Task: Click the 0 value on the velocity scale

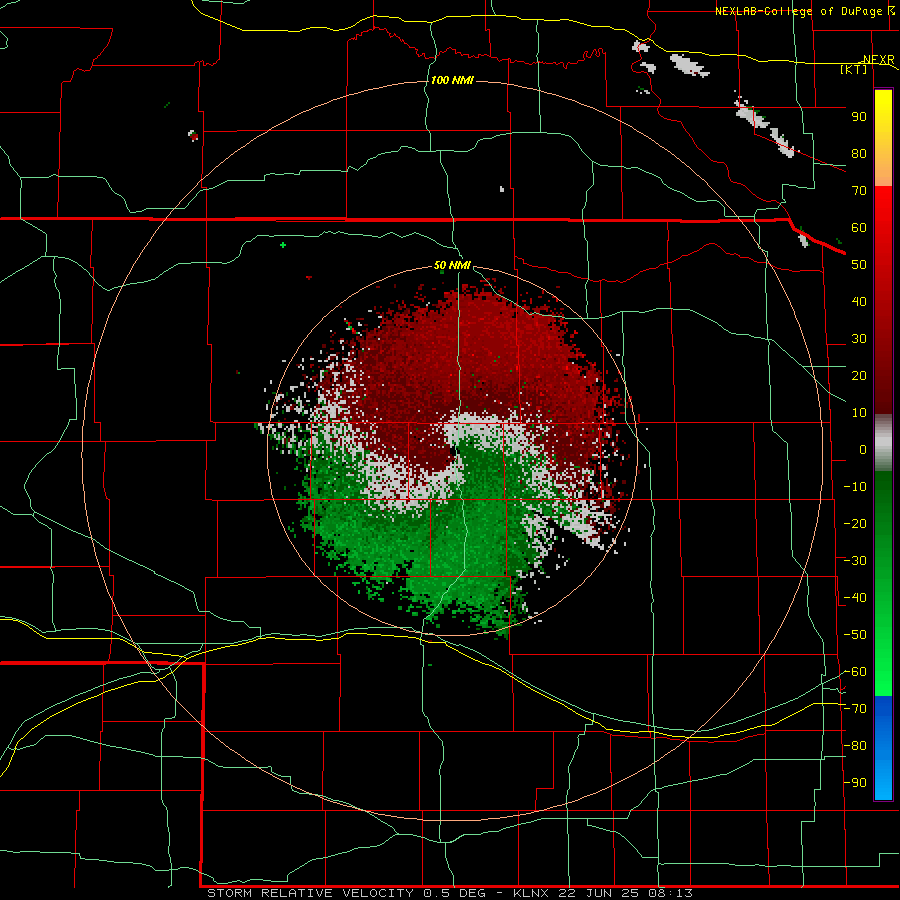Action: click(x=863, y=450)
